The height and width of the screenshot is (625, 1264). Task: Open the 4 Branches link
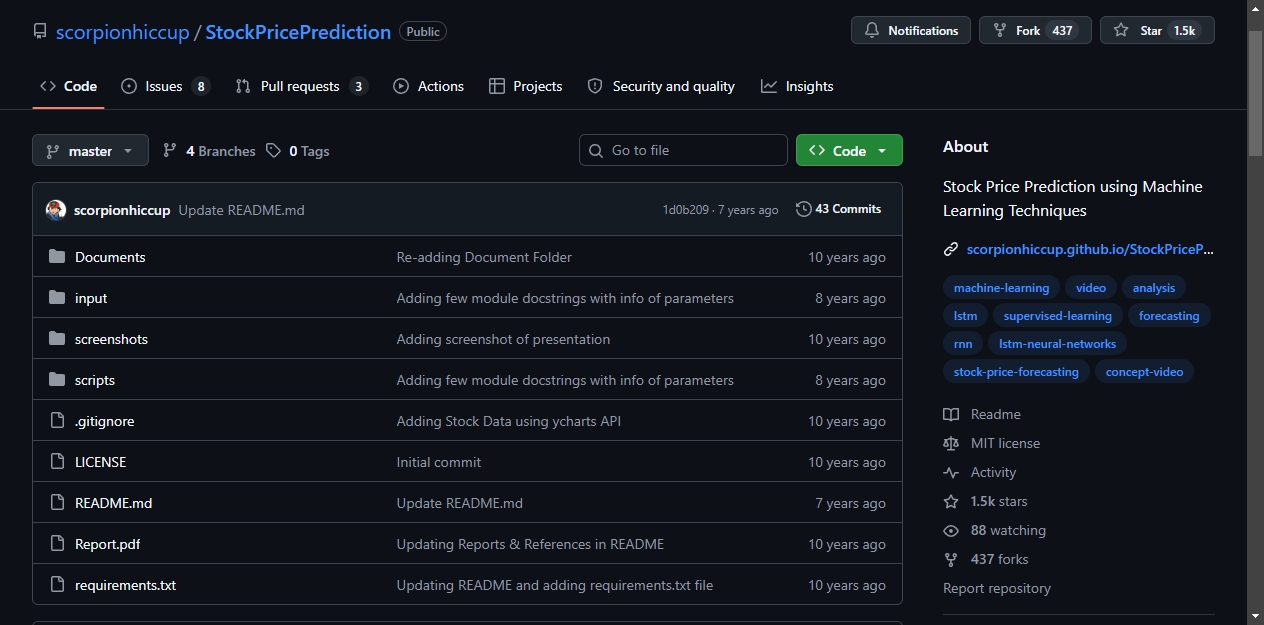click(x=209, y=151)
